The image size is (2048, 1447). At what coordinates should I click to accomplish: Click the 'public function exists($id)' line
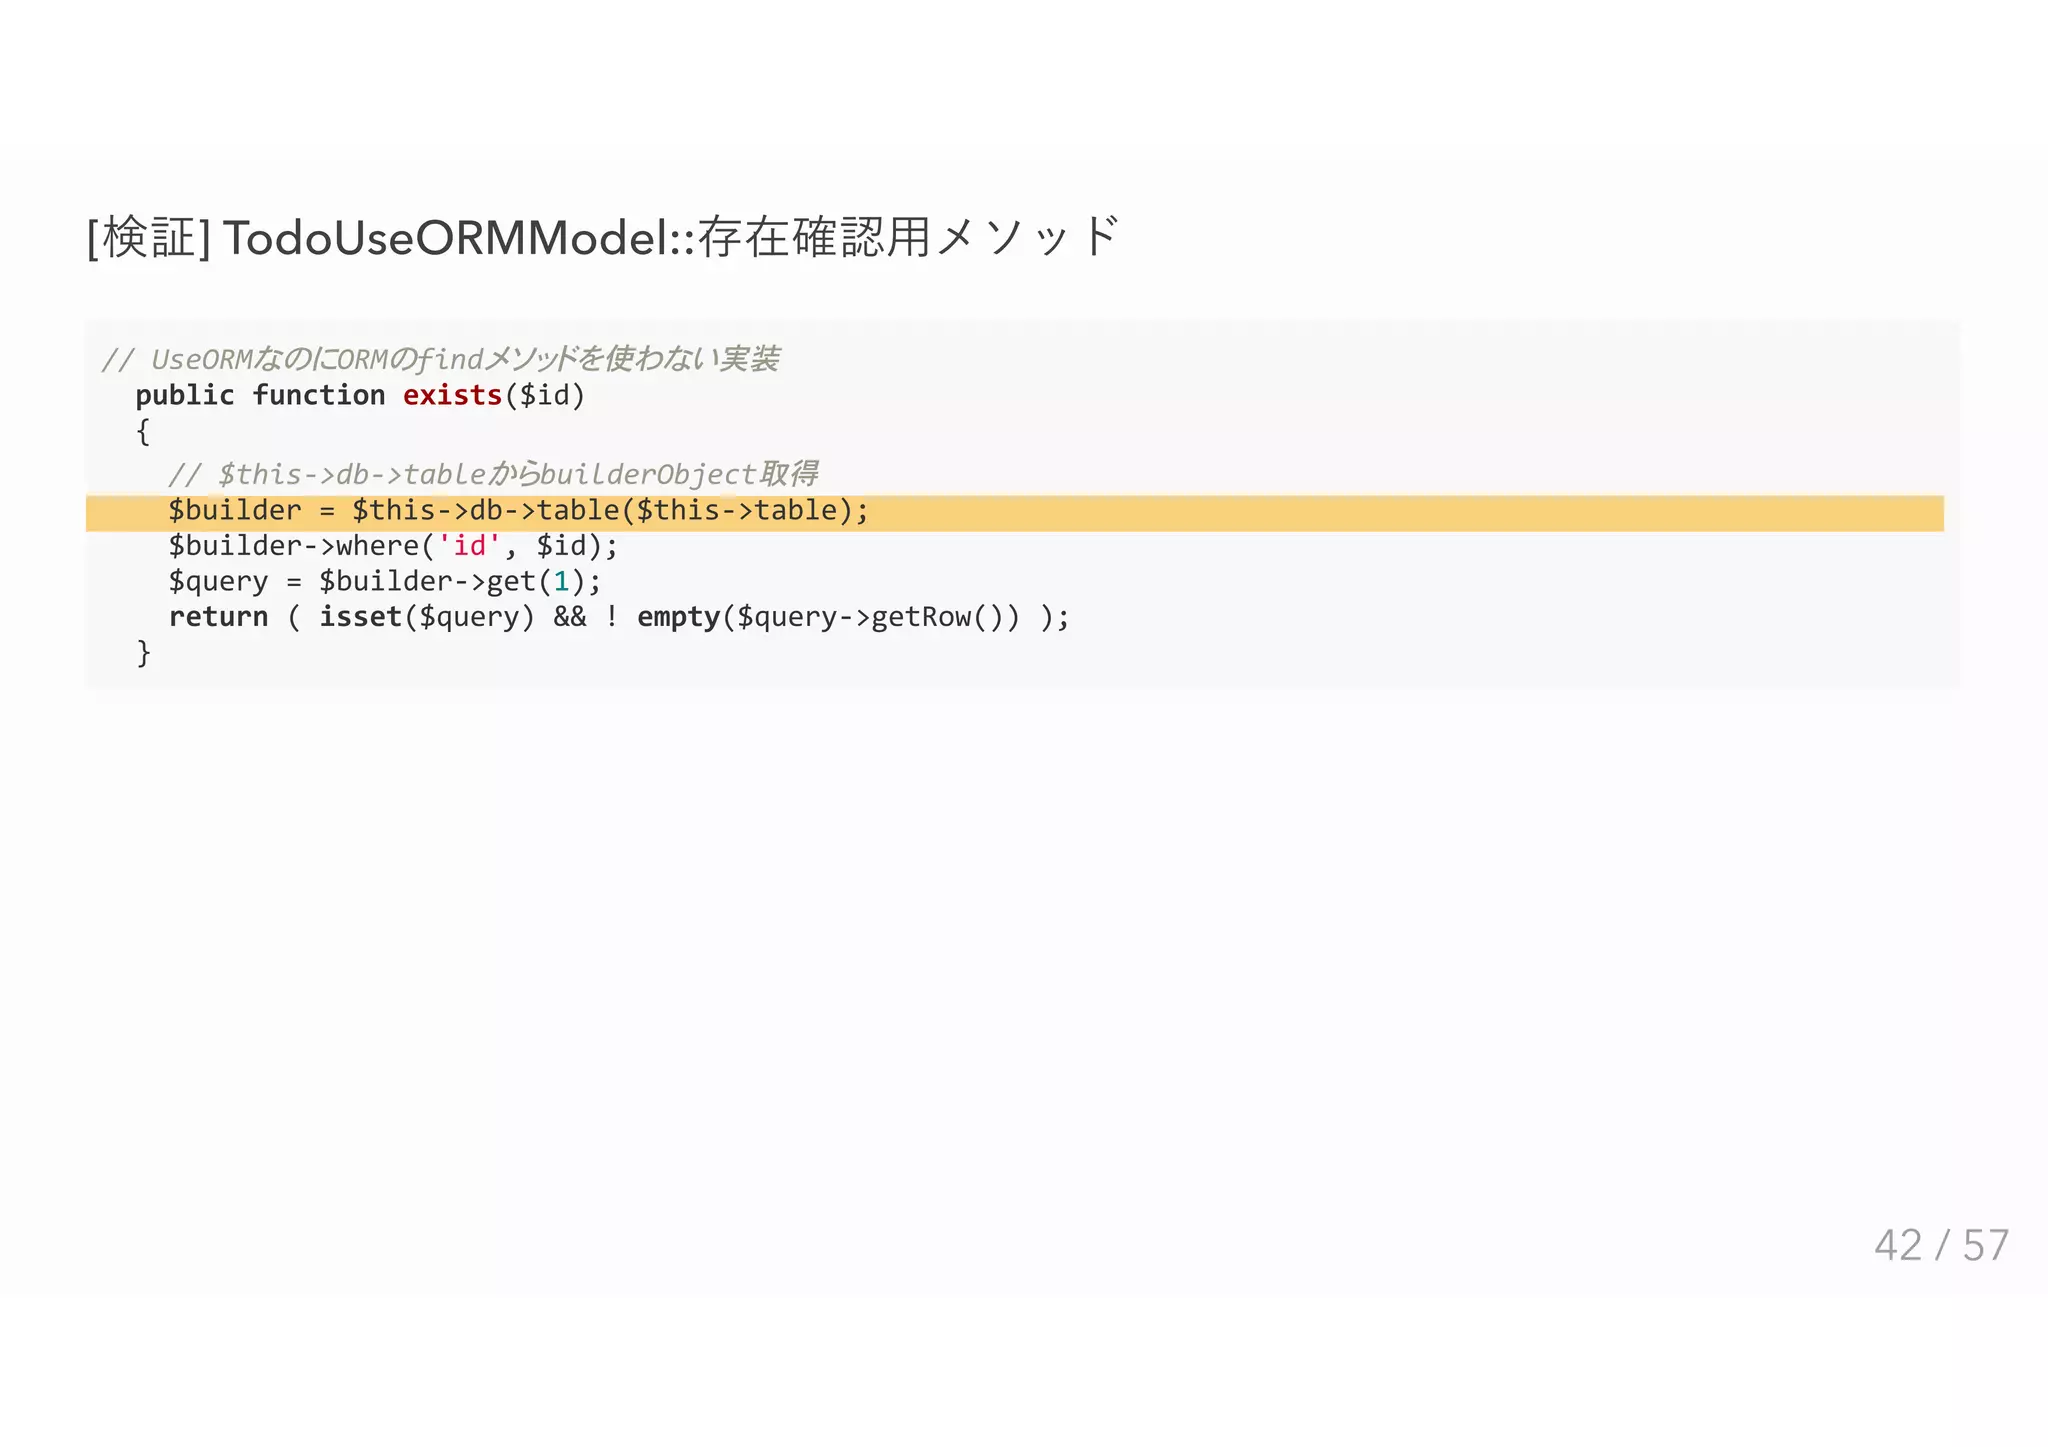[360, 395]
